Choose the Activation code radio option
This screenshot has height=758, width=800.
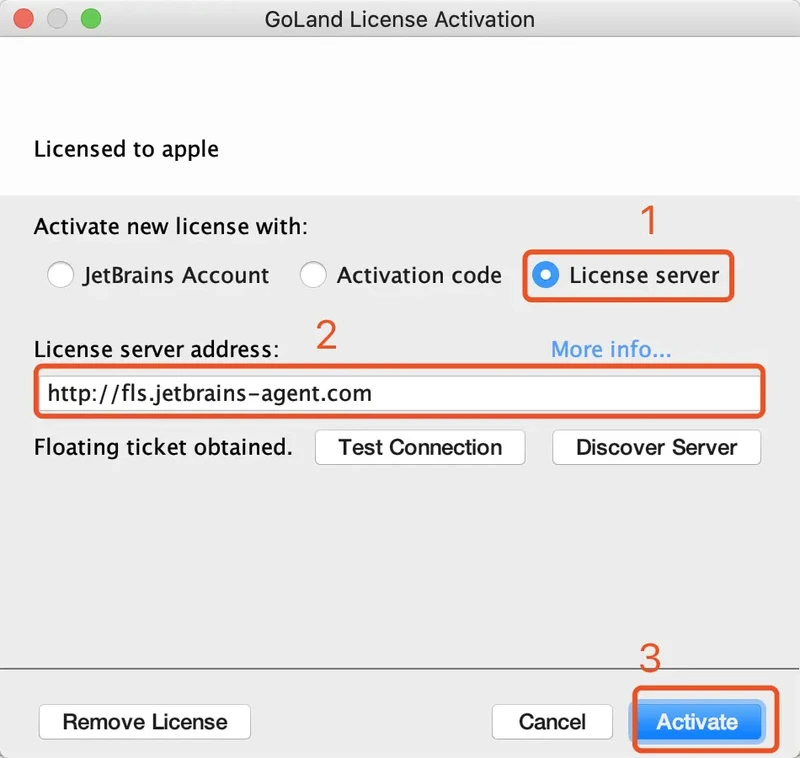(314, 275)
